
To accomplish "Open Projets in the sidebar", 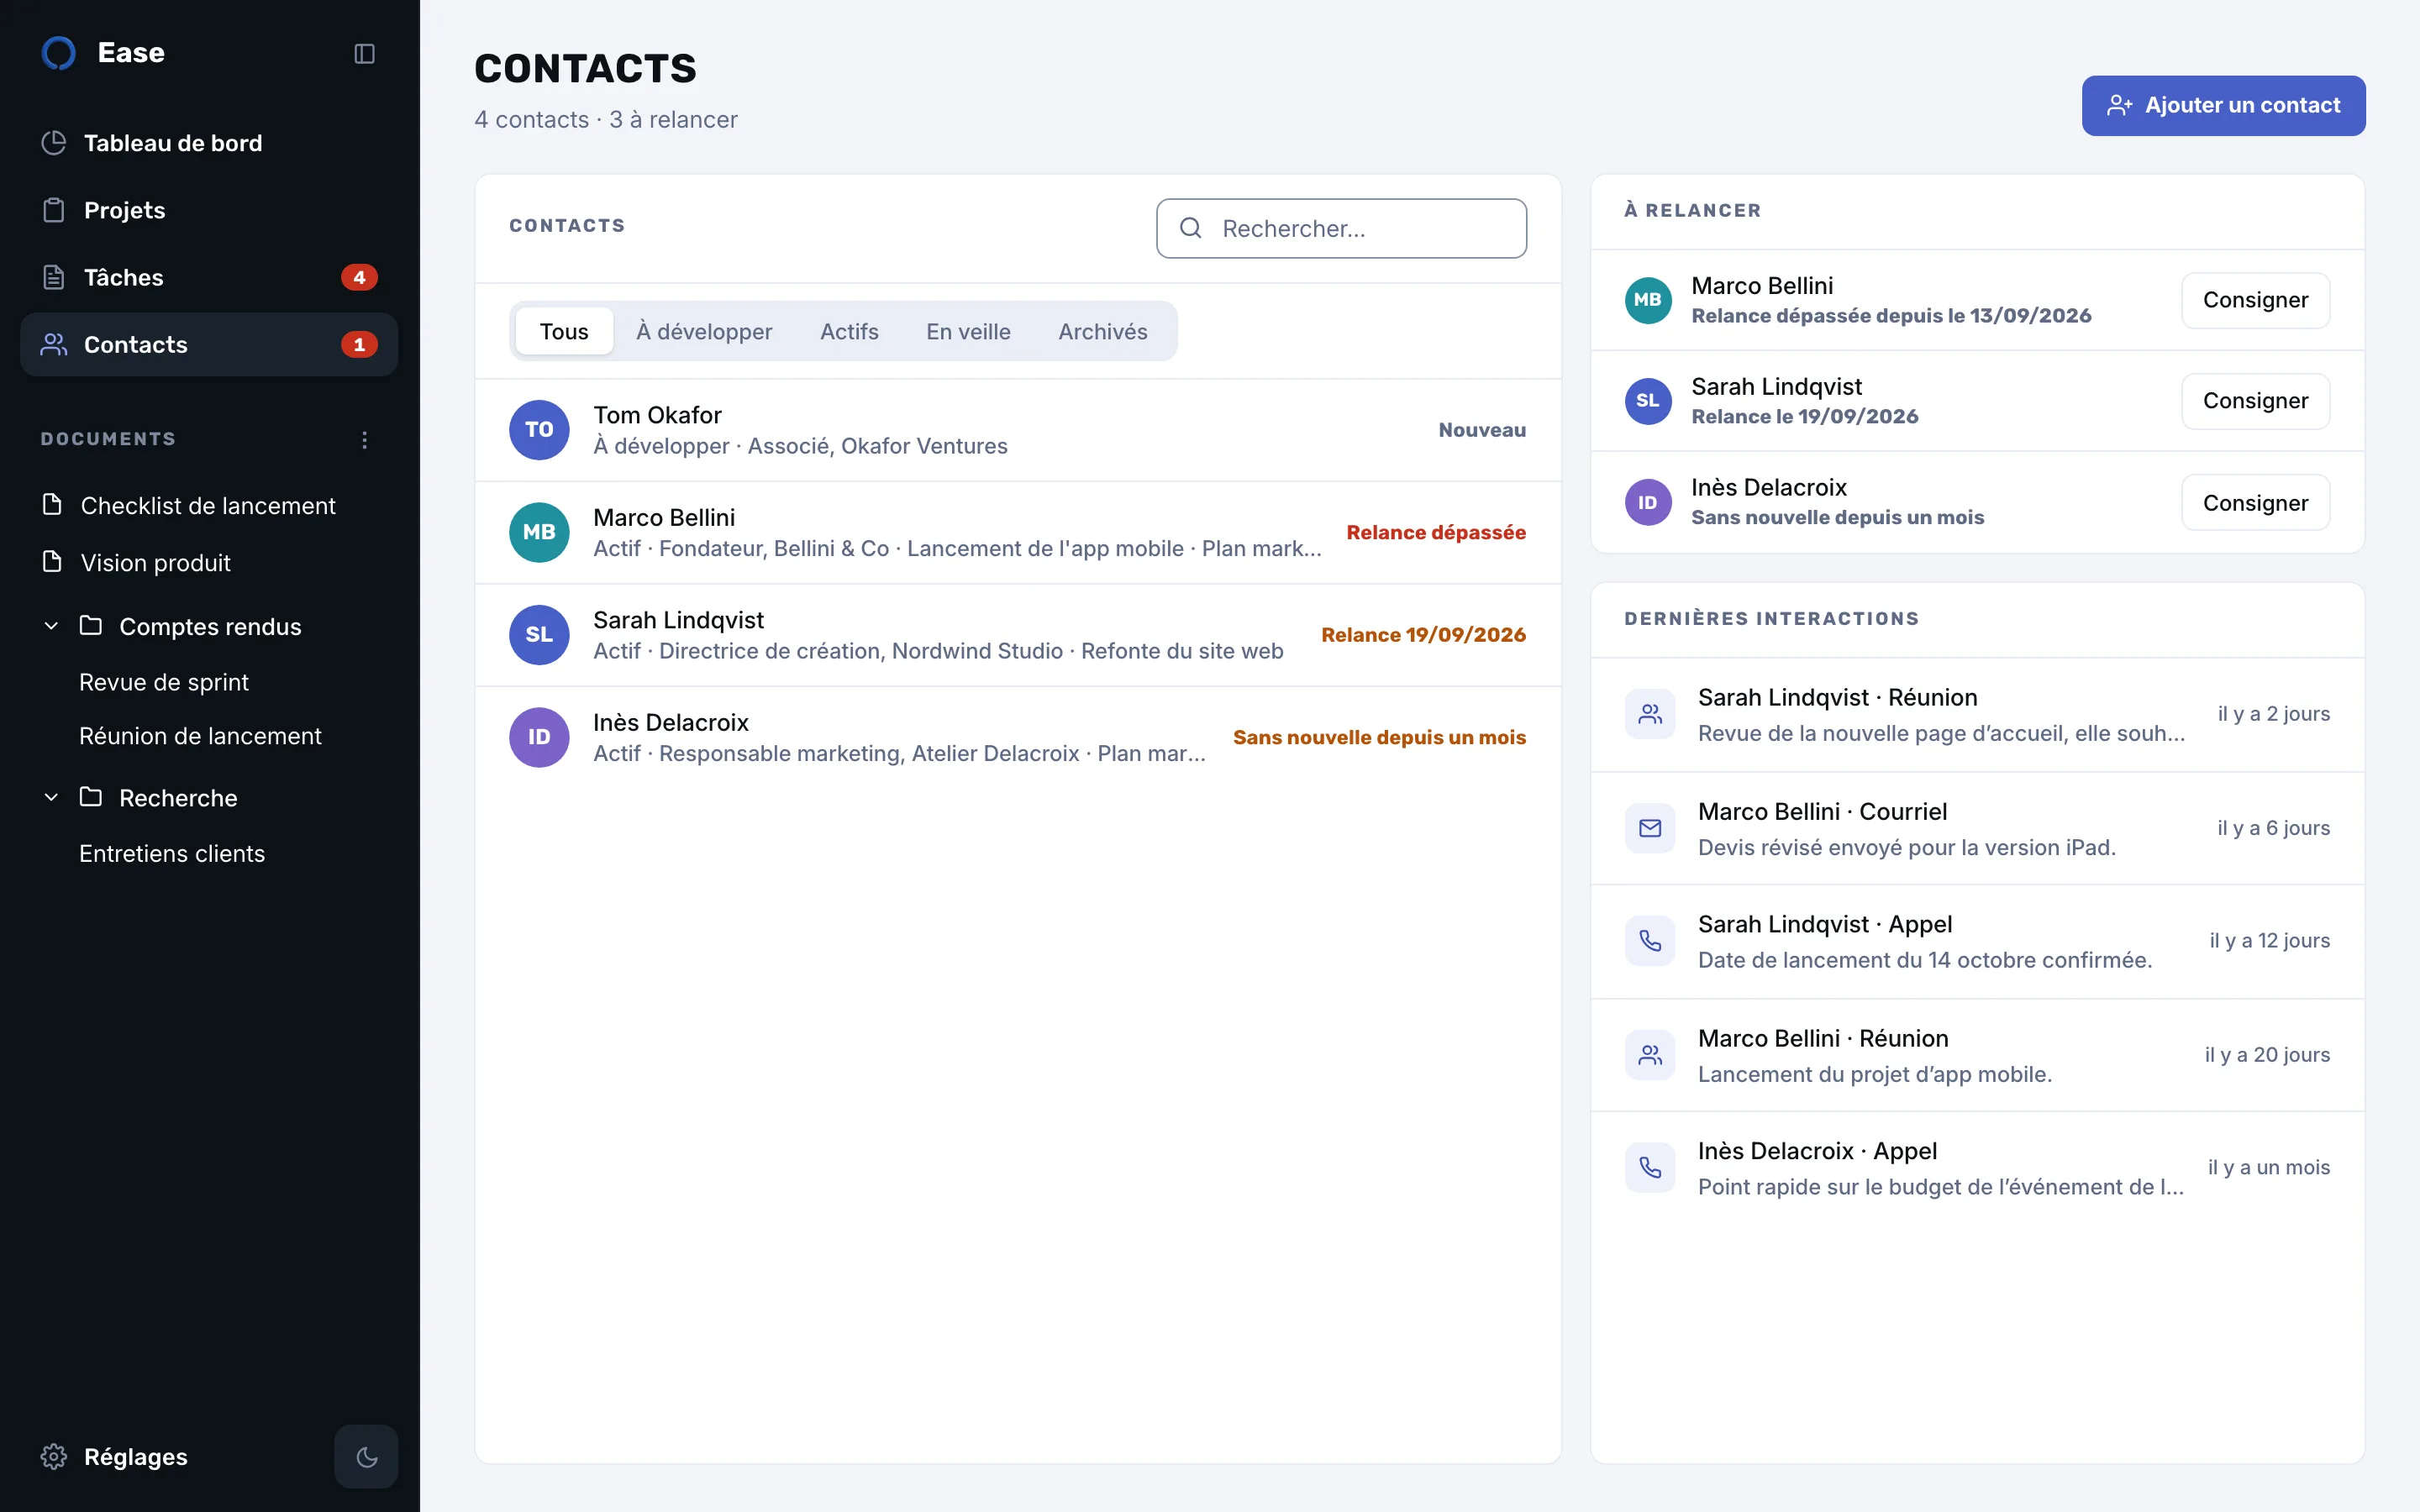I will (209, 210).
